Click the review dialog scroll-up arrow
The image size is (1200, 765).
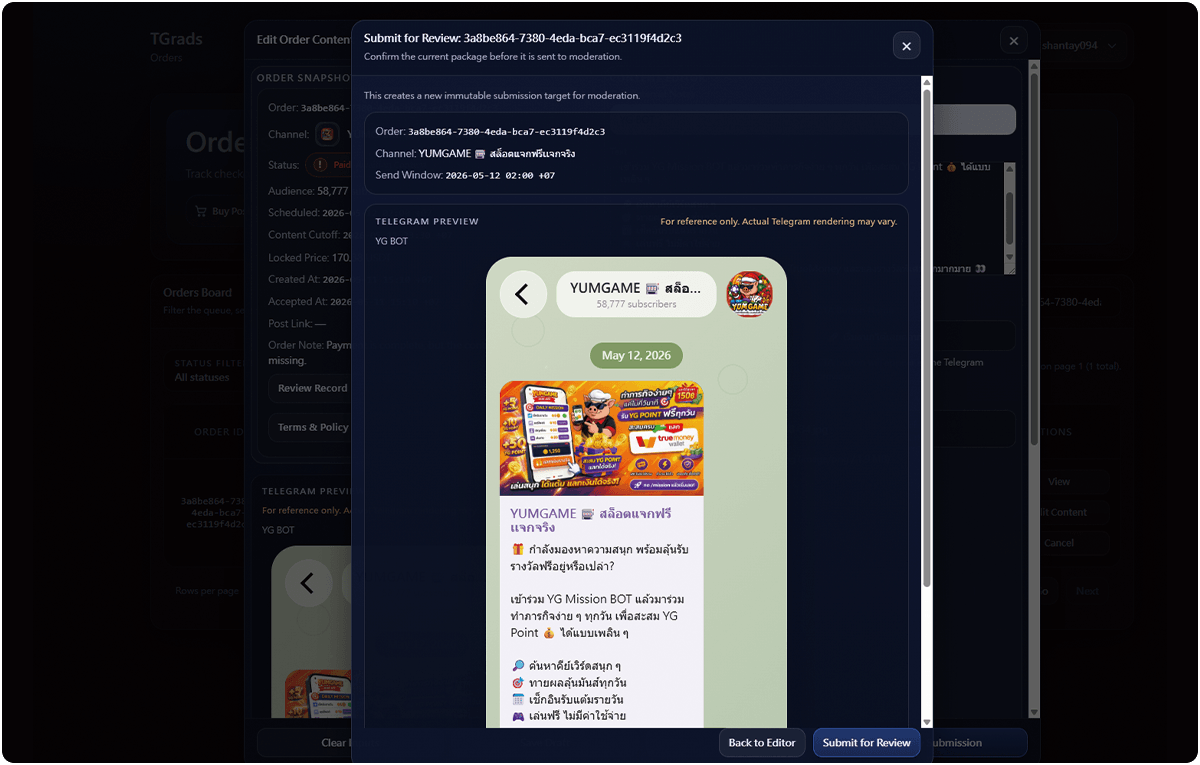tap(927, 82)
